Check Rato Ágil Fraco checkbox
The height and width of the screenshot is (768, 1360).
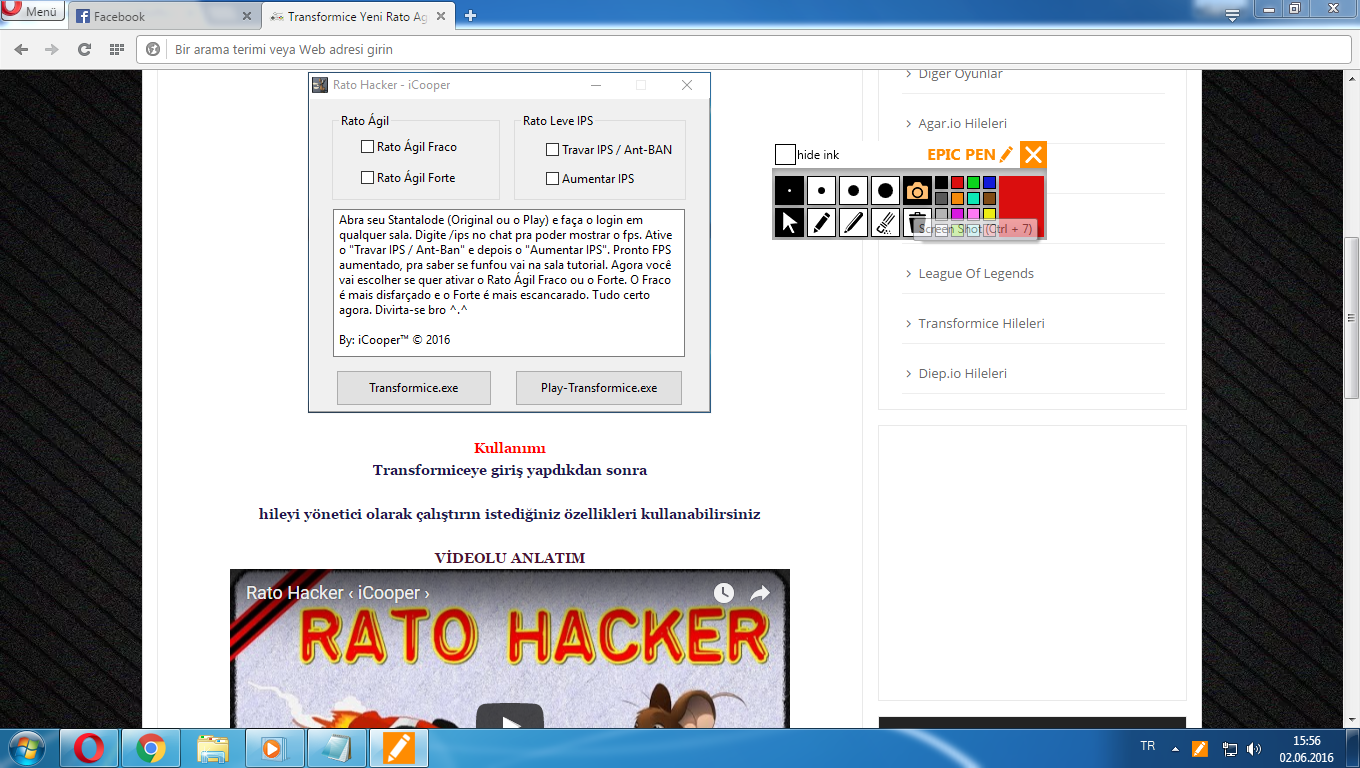367,147
